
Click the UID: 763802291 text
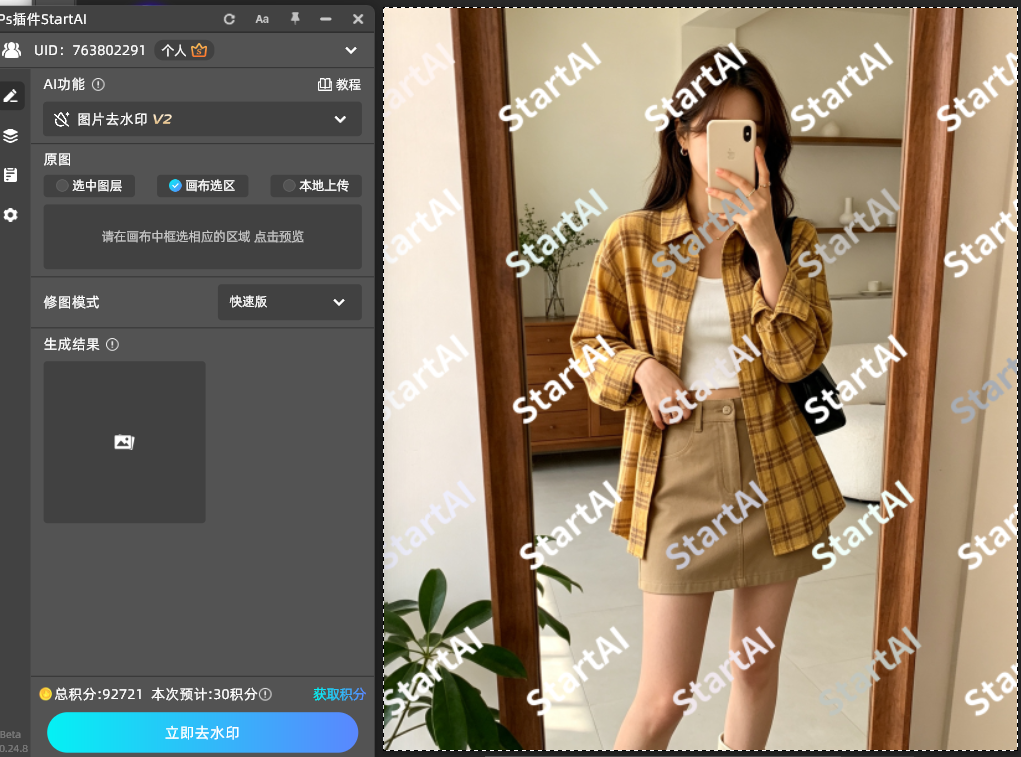click(x=90, y=50)
